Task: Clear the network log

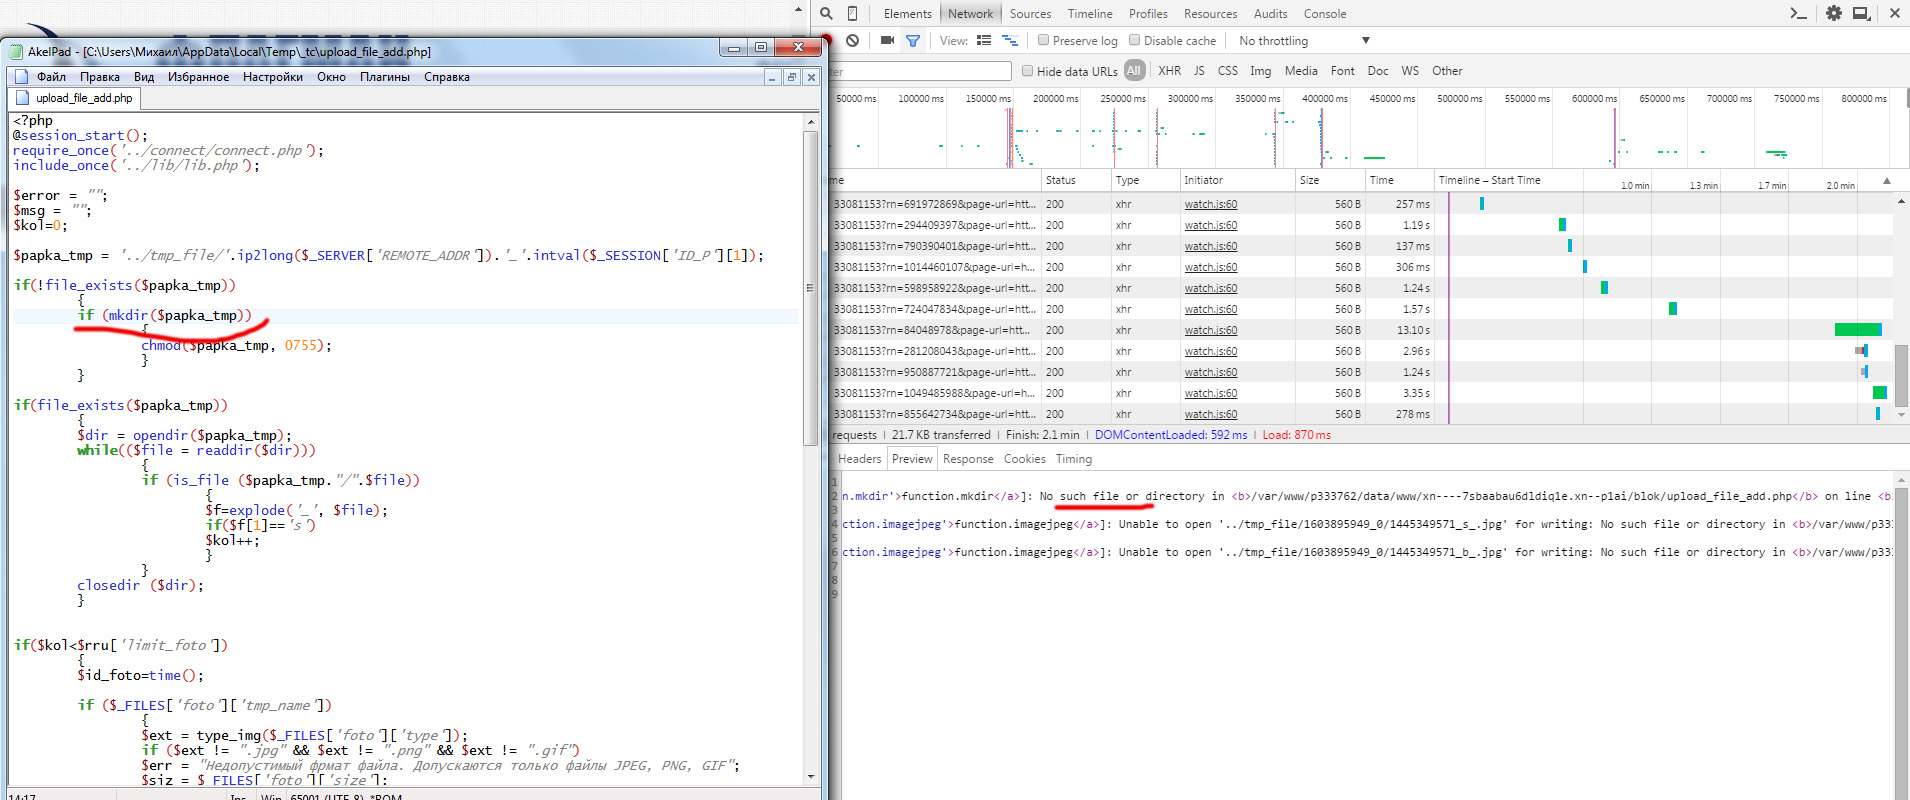Action: click(852, 41)
